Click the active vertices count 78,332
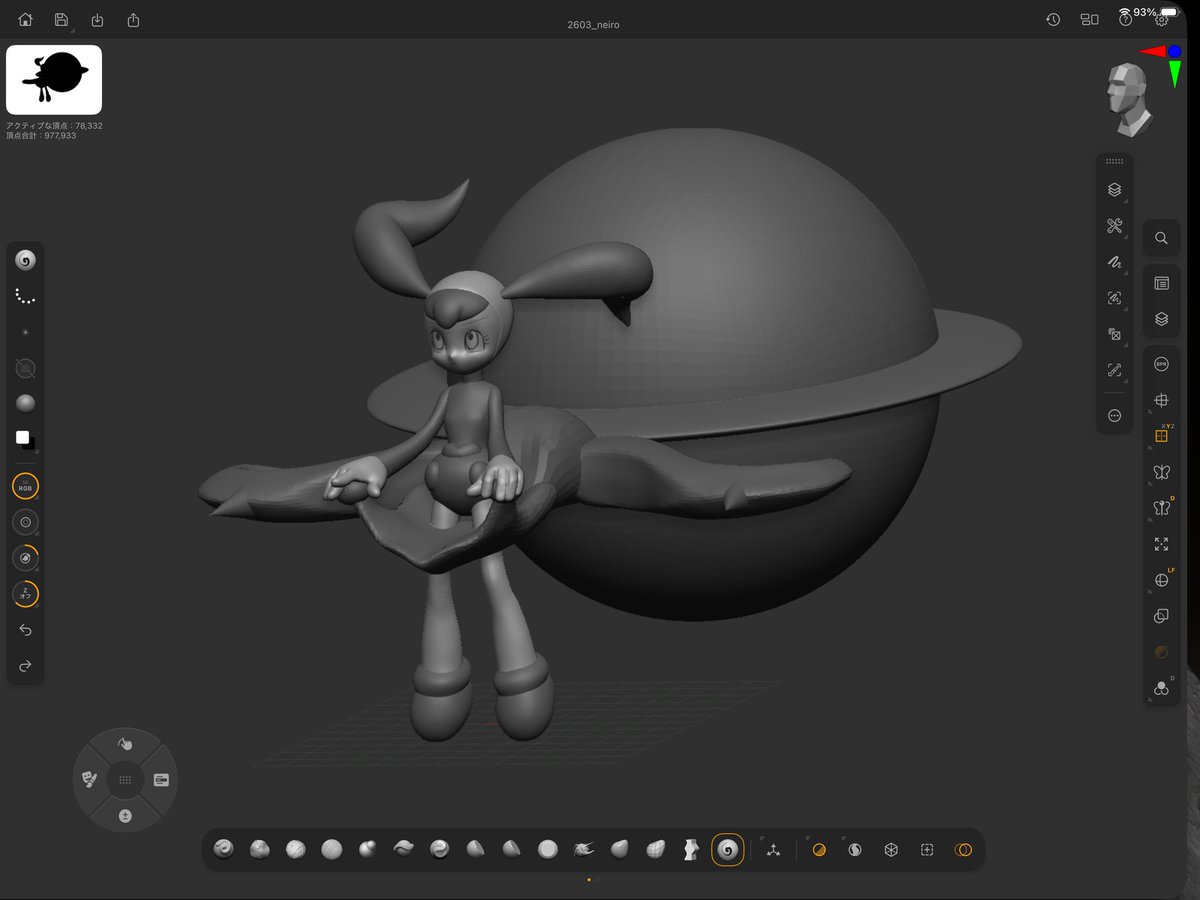This screenshot has height=900, width=1200. click(x=54, y=126)
